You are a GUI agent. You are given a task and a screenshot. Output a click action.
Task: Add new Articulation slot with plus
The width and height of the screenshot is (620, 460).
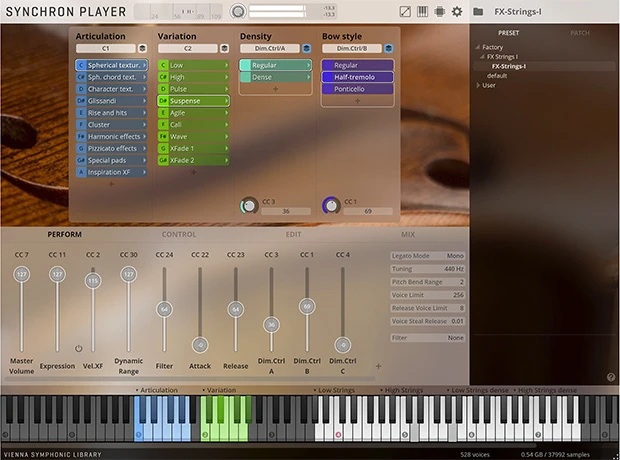coord(111,184)
